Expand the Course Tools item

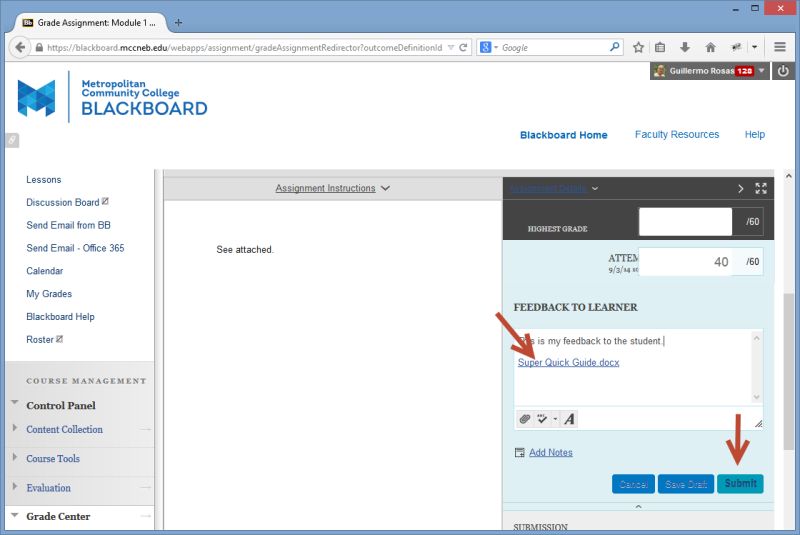(x=15, y=456)
